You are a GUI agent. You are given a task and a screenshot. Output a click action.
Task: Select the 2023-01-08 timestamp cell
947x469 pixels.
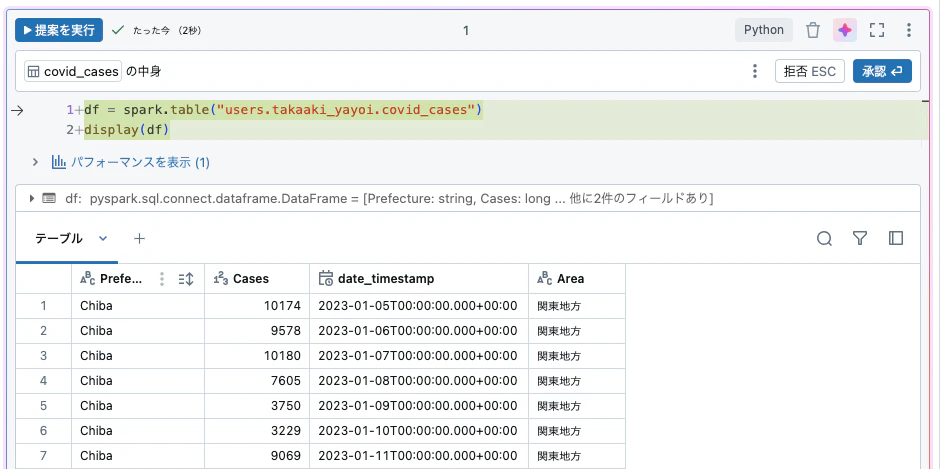point(419,381)
